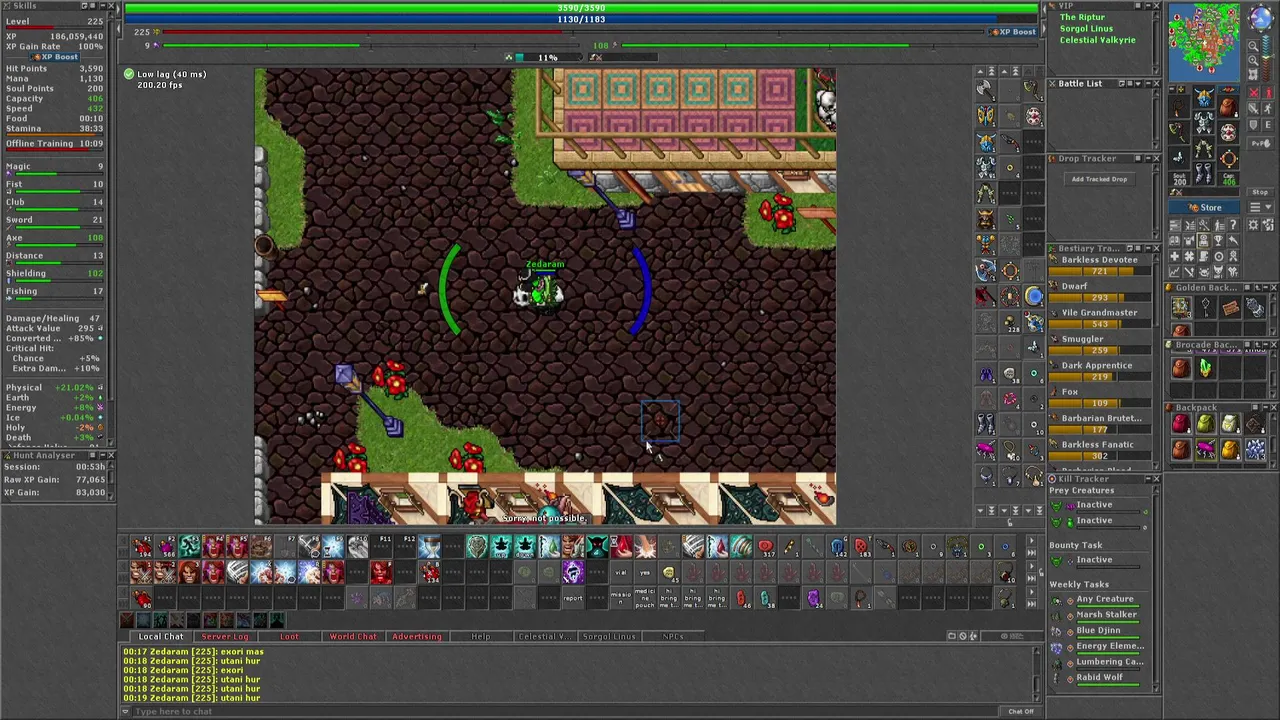Click XP Boost button in top bar
The height and width of the screenshot is (720, 1280).
tap(1013, 32)
